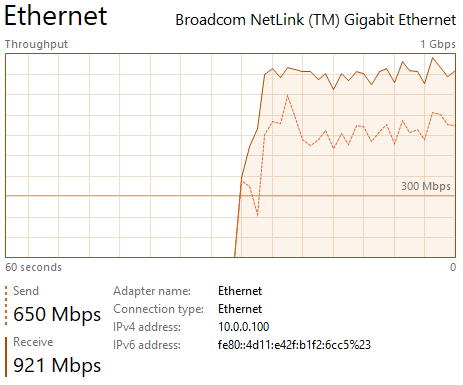Click the Ethernet heading title

click(x=56, y=16)
